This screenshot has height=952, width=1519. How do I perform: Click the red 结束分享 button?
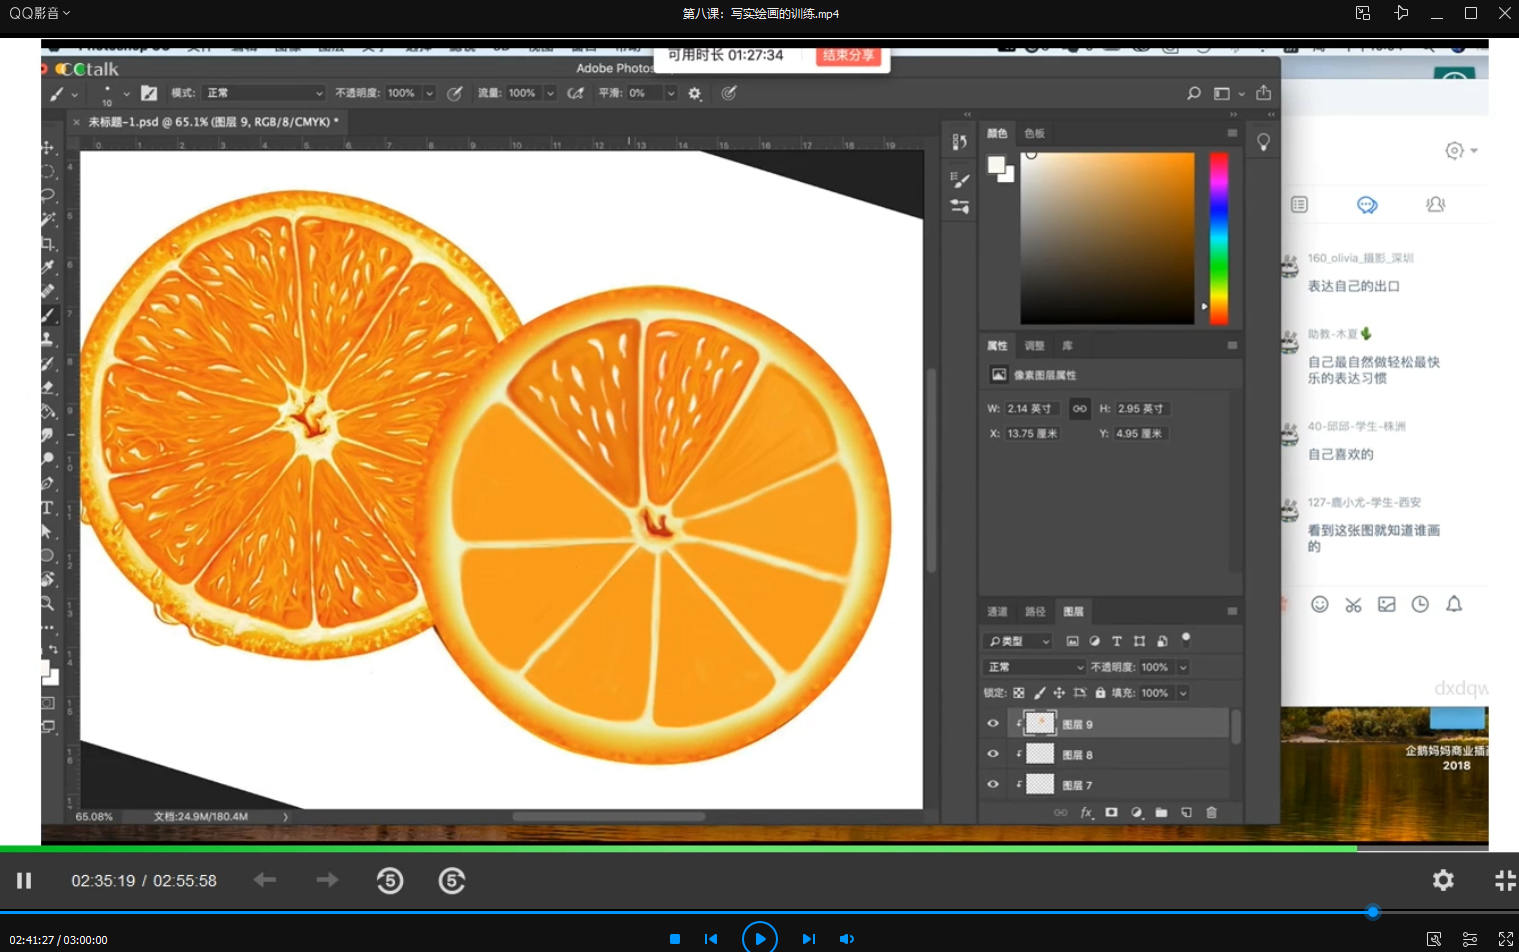848,56
